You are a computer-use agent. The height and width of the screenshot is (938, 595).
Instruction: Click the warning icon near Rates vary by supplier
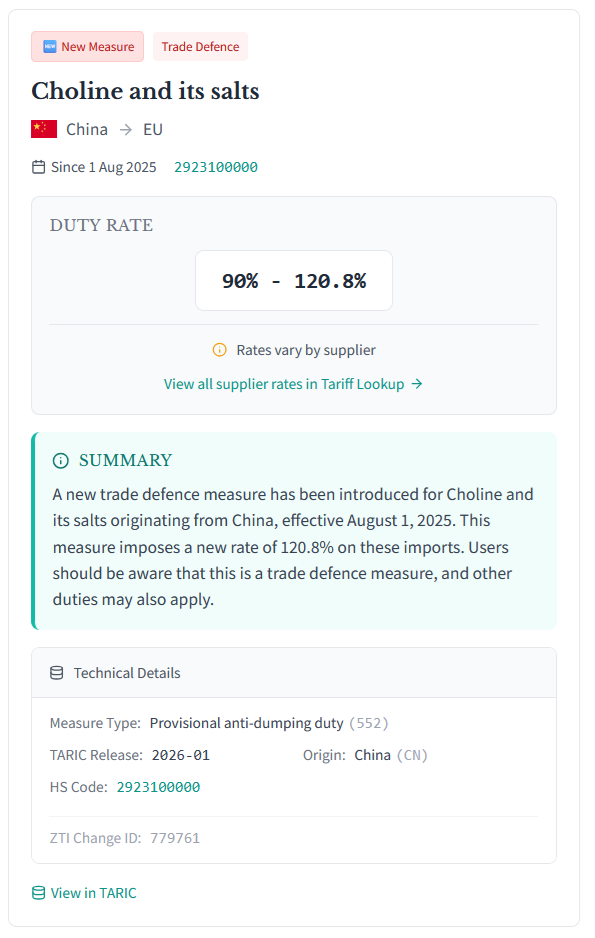click(x=219, y=350)
